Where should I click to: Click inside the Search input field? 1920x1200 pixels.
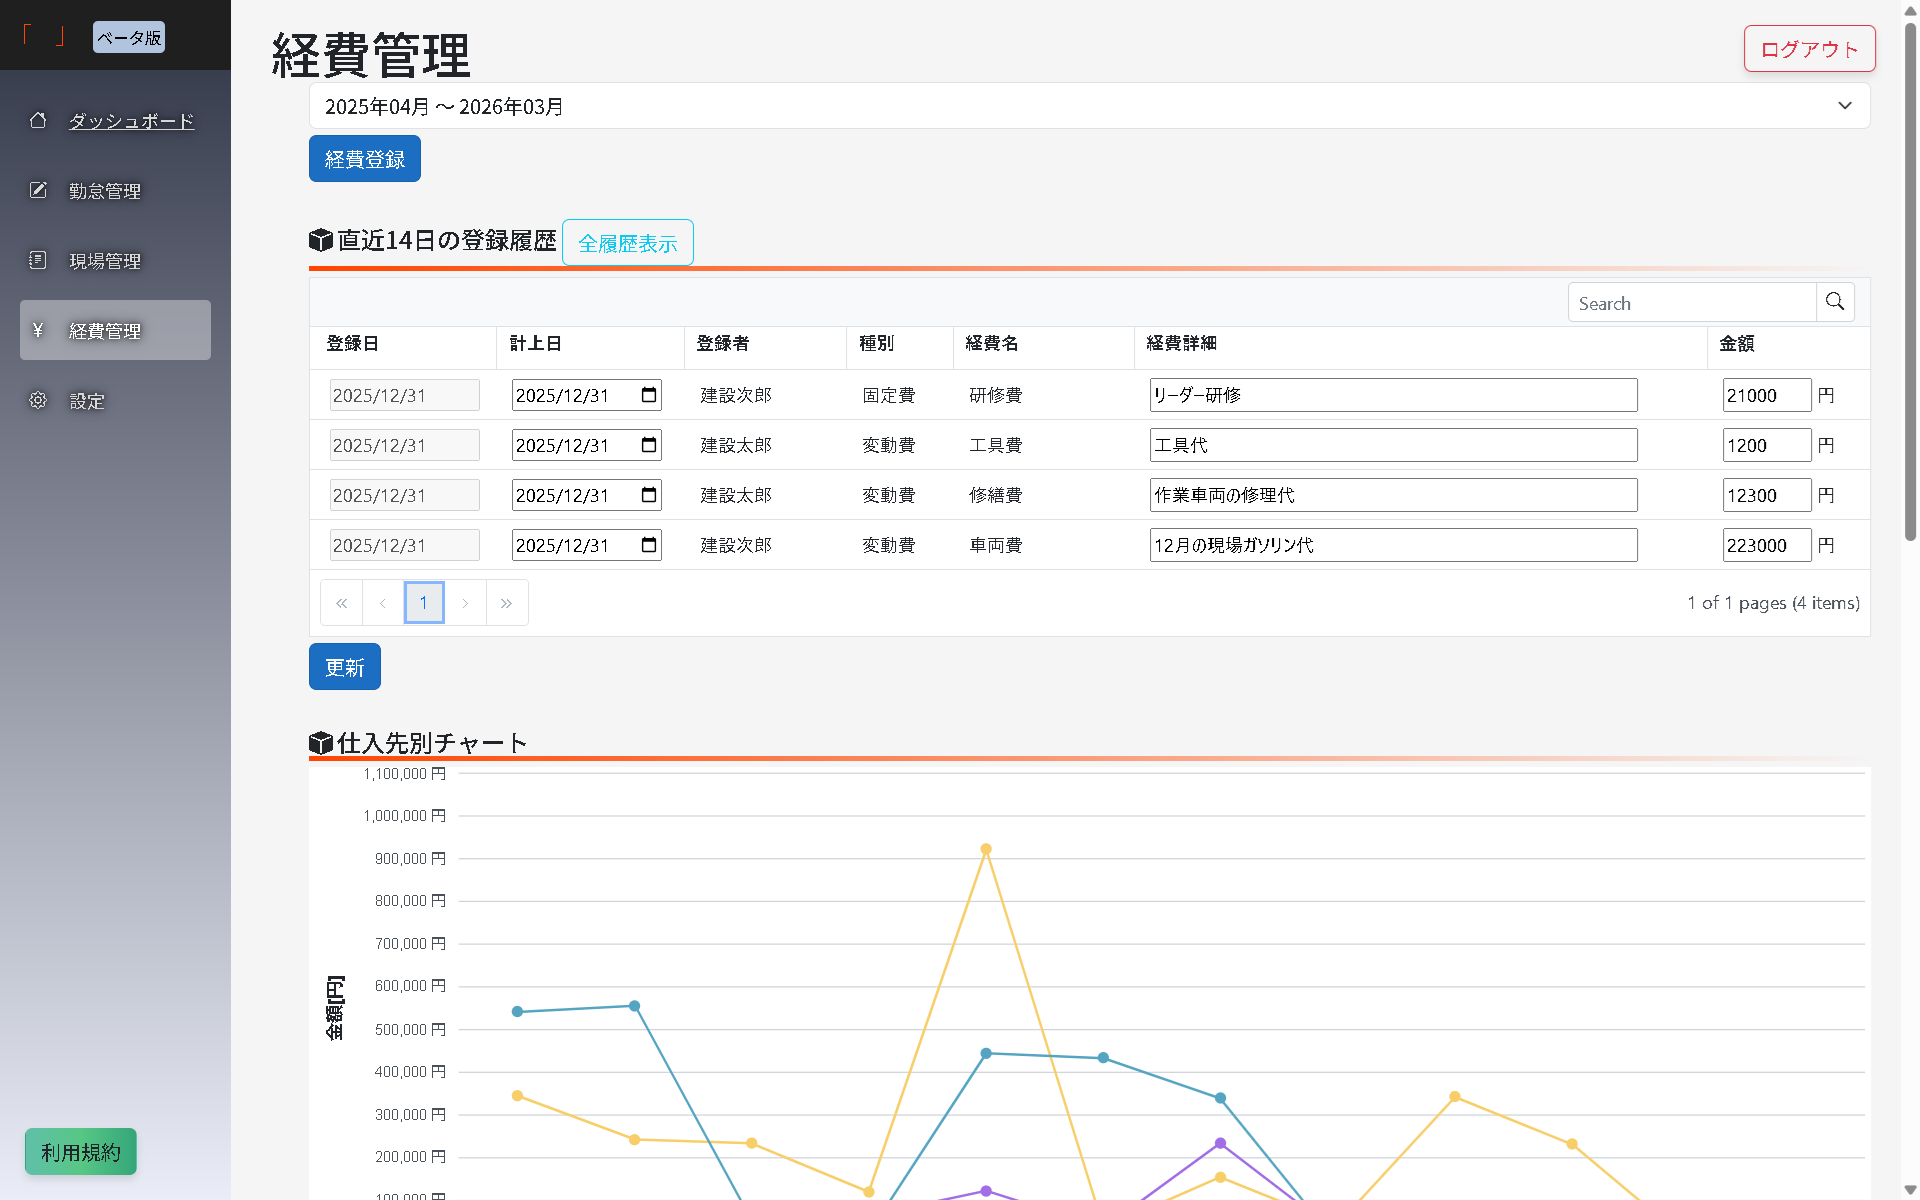coord(1690,301)
